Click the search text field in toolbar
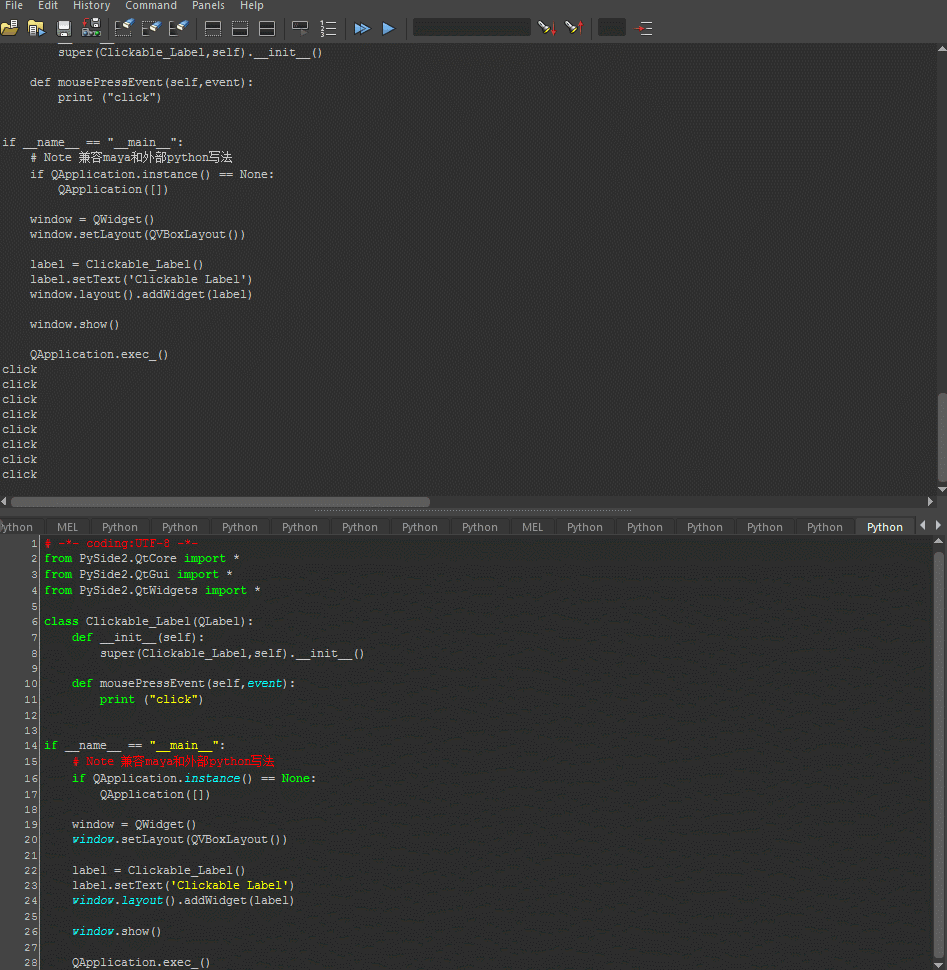Screen dimensions: 947x970 [x=471, y=28]
